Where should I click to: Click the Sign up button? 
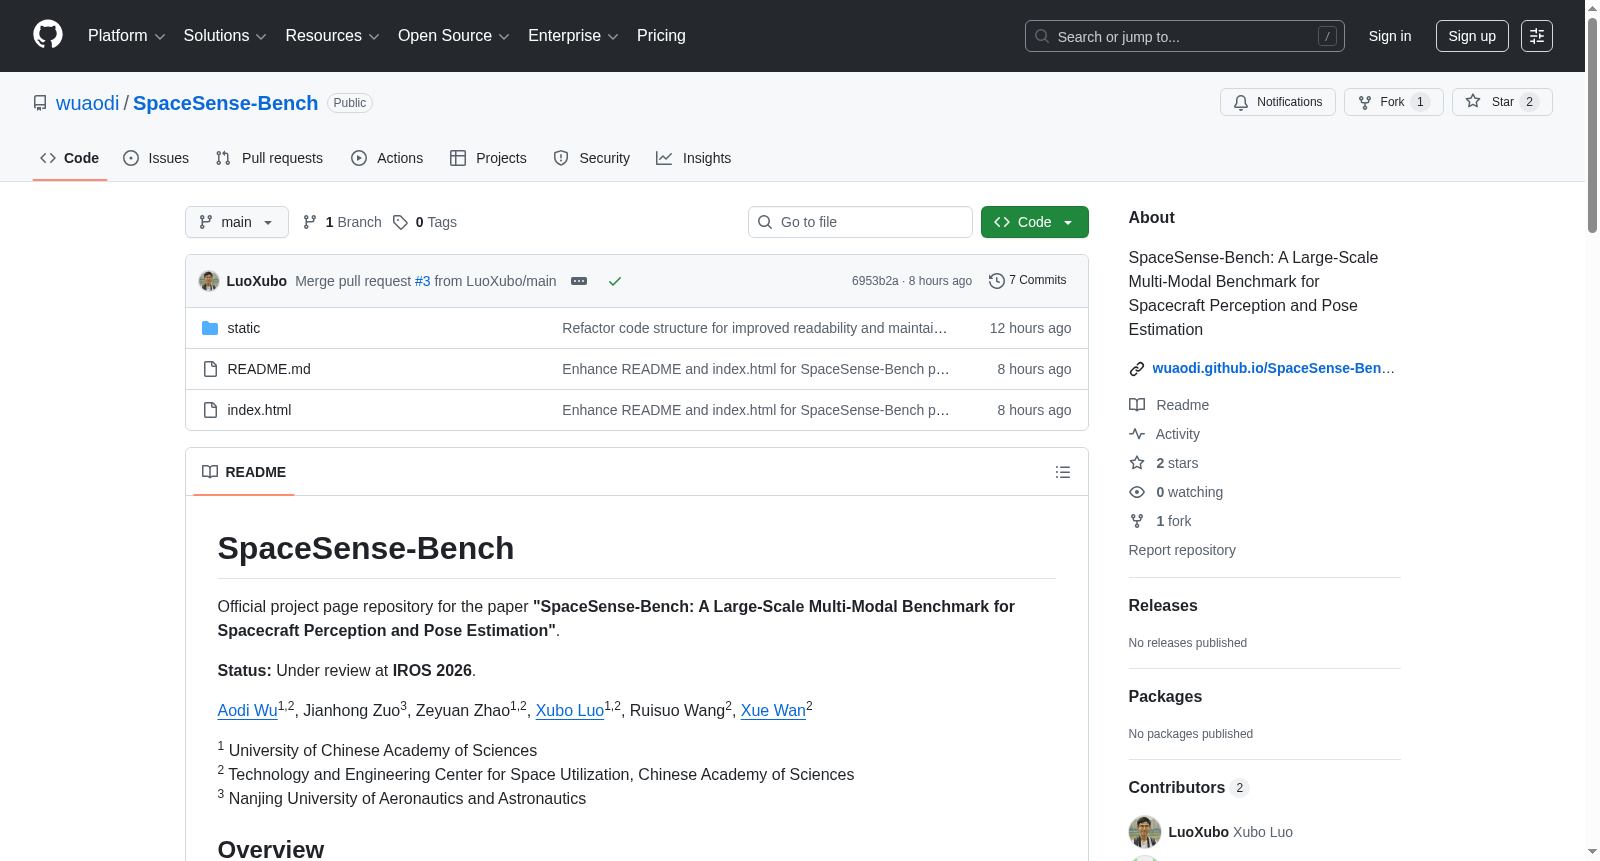point(1472,36)
